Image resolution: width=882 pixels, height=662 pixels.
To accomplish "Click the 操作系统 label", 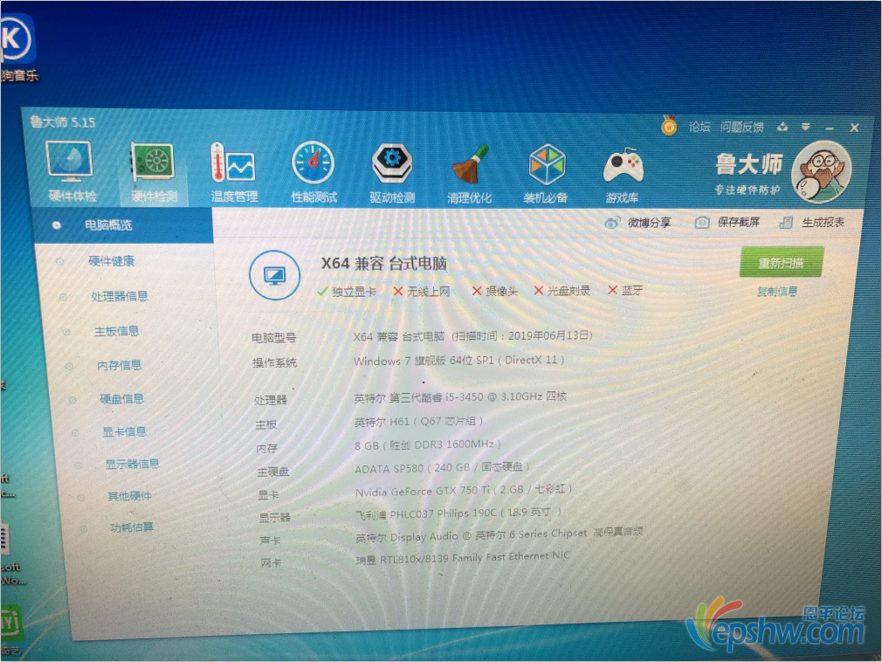I will (274, 363).
